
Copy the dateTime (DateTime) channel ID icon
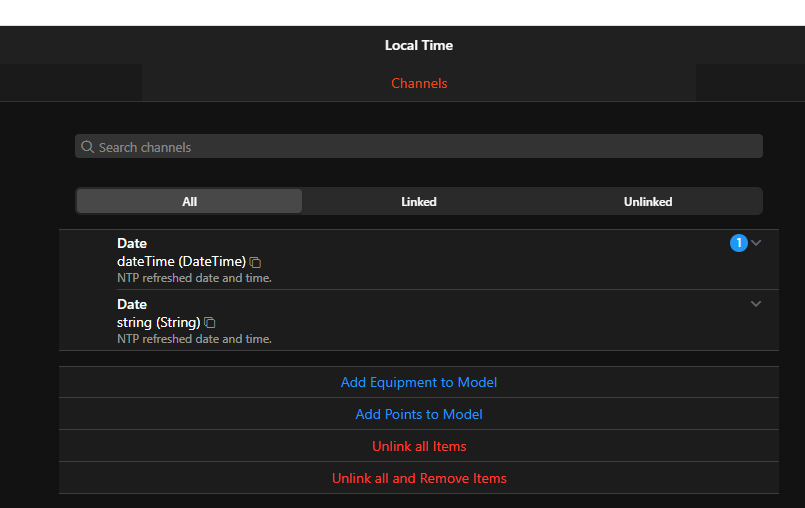256,262
